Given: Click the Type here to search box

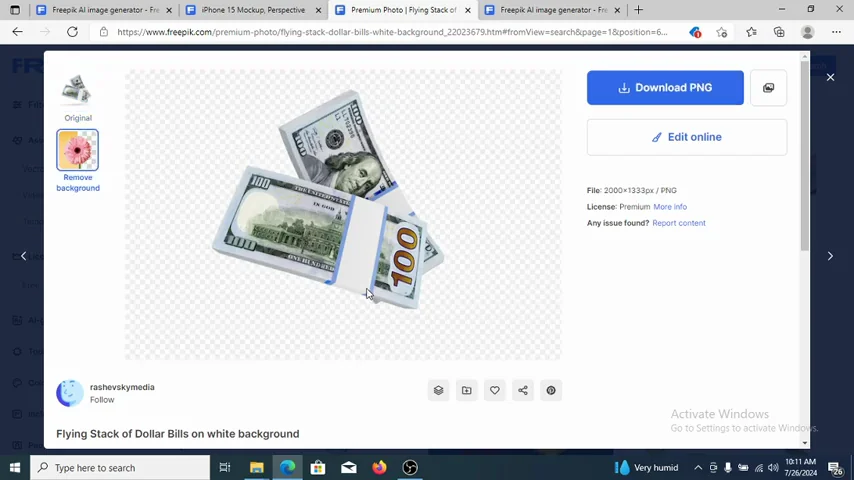Looking at the screenshot, I should (x=120, y=467).
